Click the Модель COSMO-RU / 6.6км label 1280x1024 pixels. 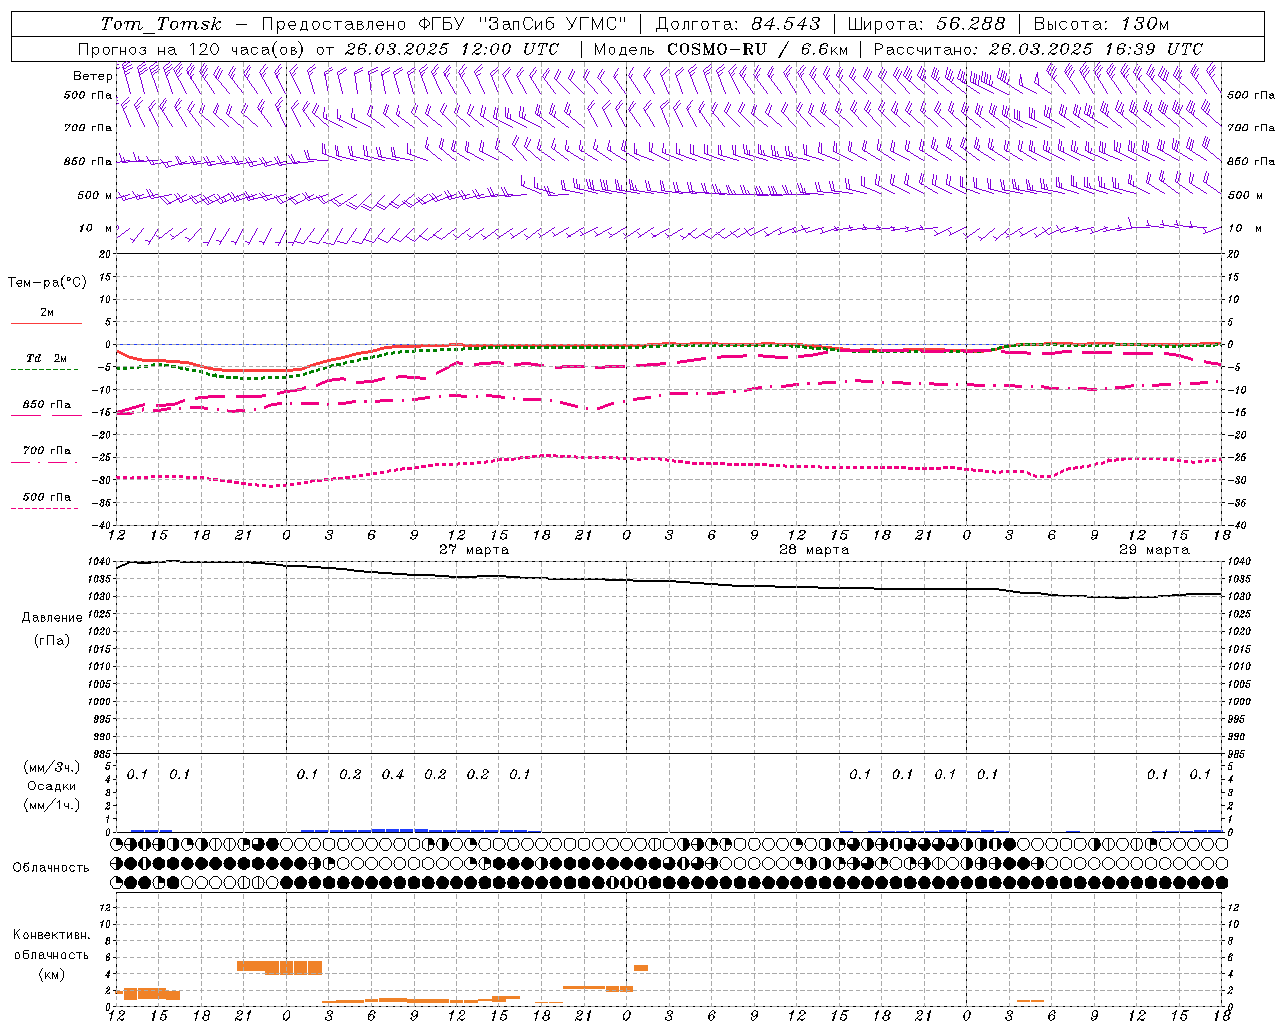click(721, 49)
